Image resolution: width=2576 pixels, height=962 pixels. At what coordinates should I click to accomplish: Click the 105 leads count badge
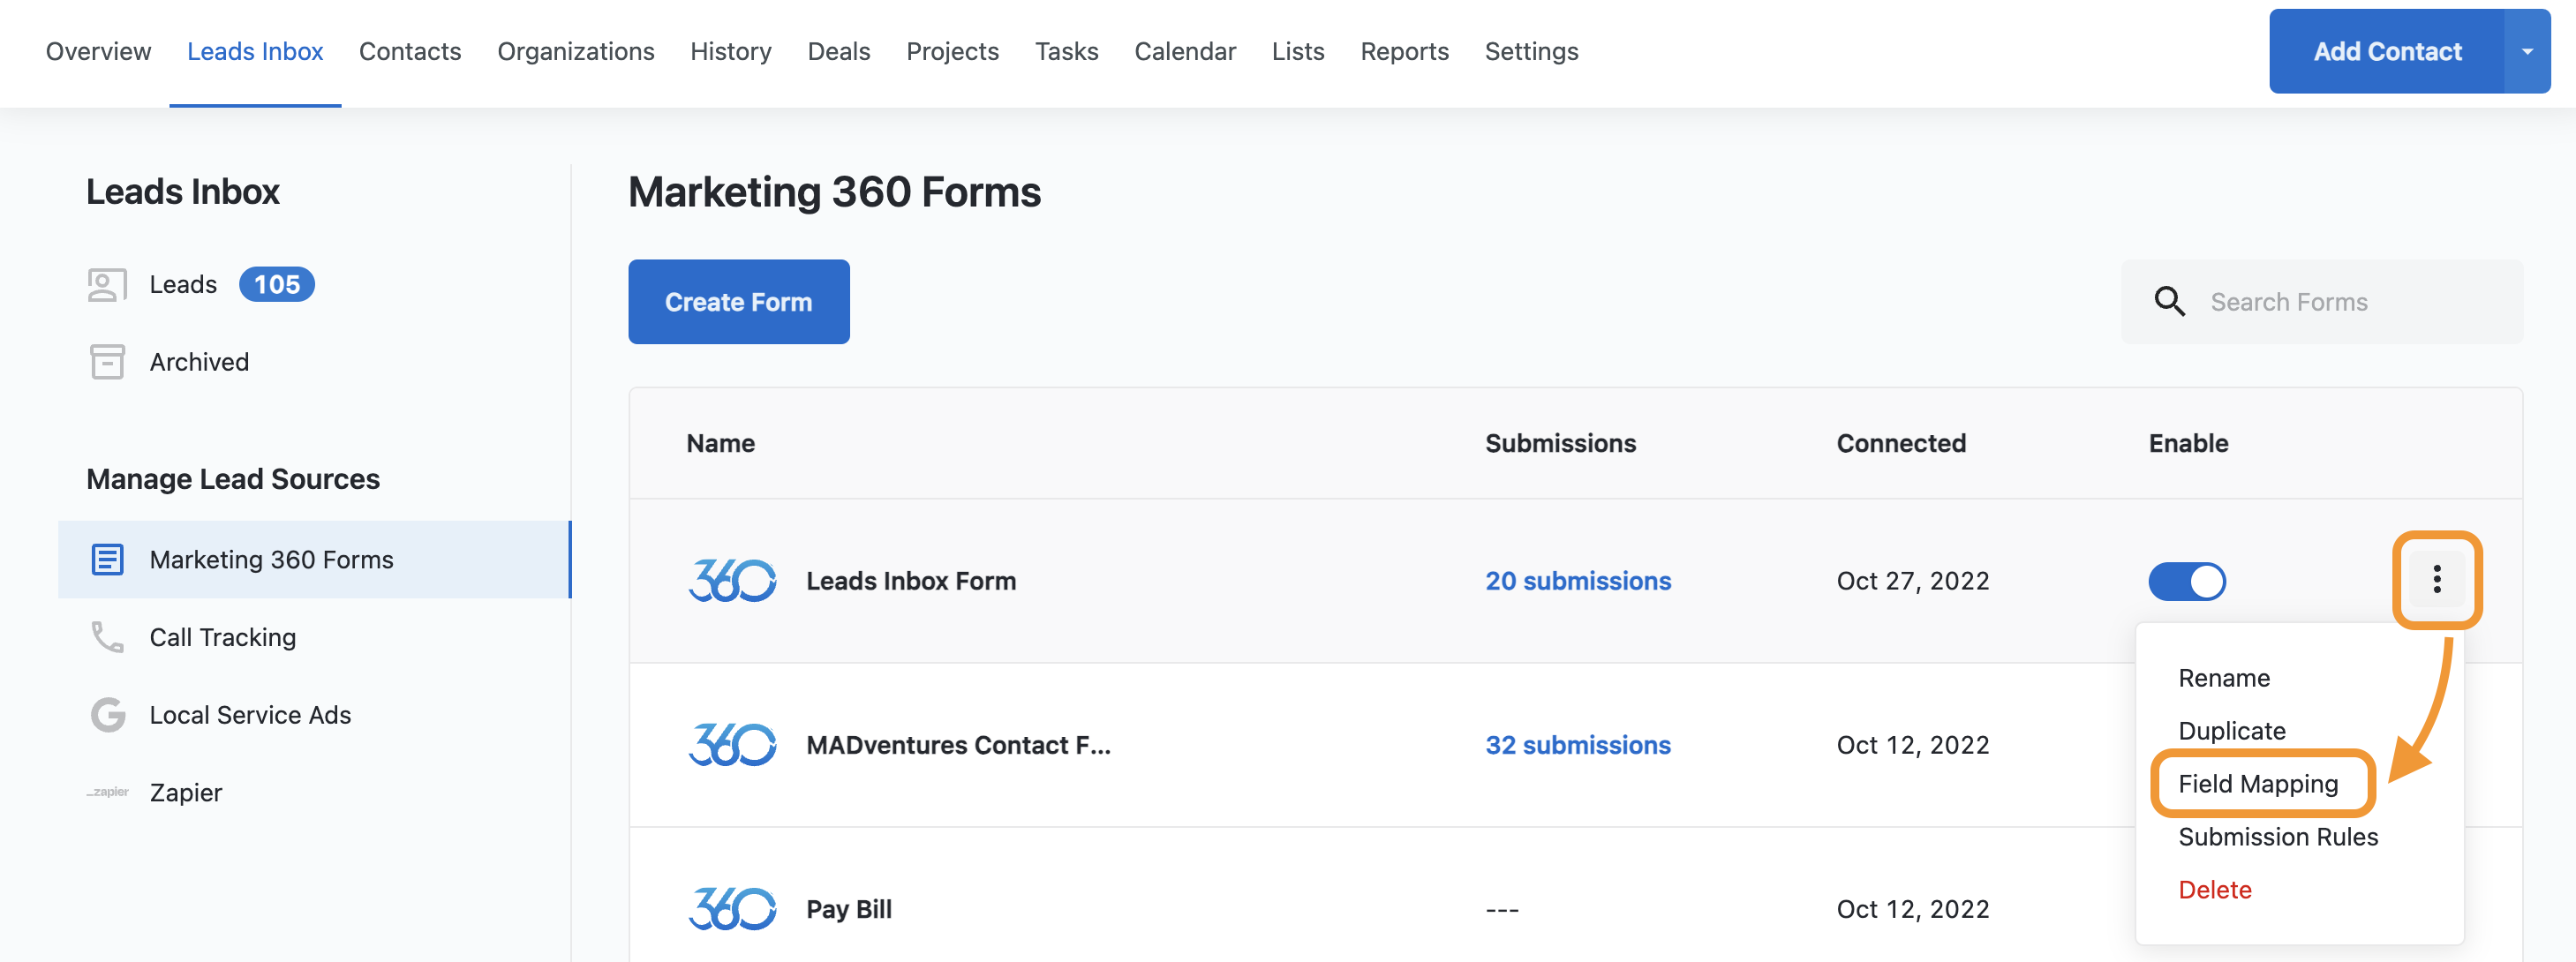click(x=276, y=285)
